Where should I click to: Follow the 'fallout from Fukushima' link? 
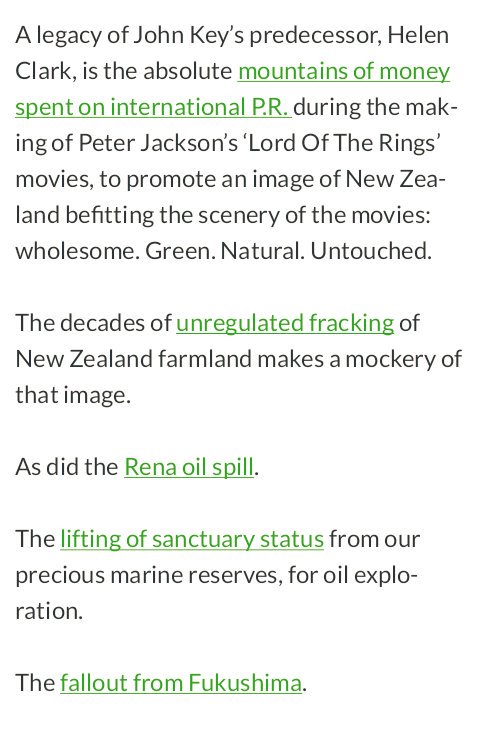click(180, 683)
